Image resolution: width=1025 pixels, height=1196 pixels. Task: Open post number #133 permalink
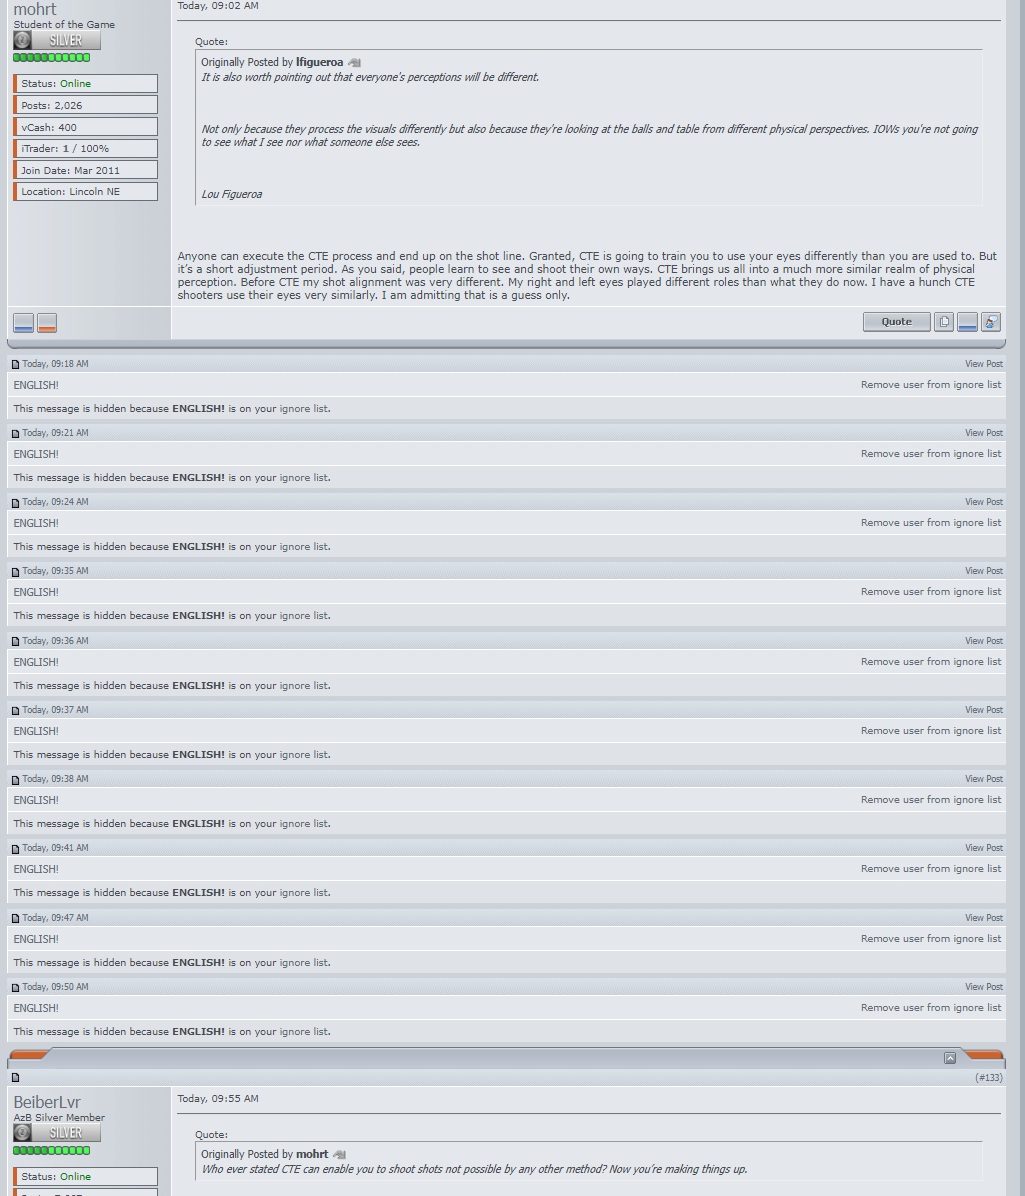(990, 1078)
